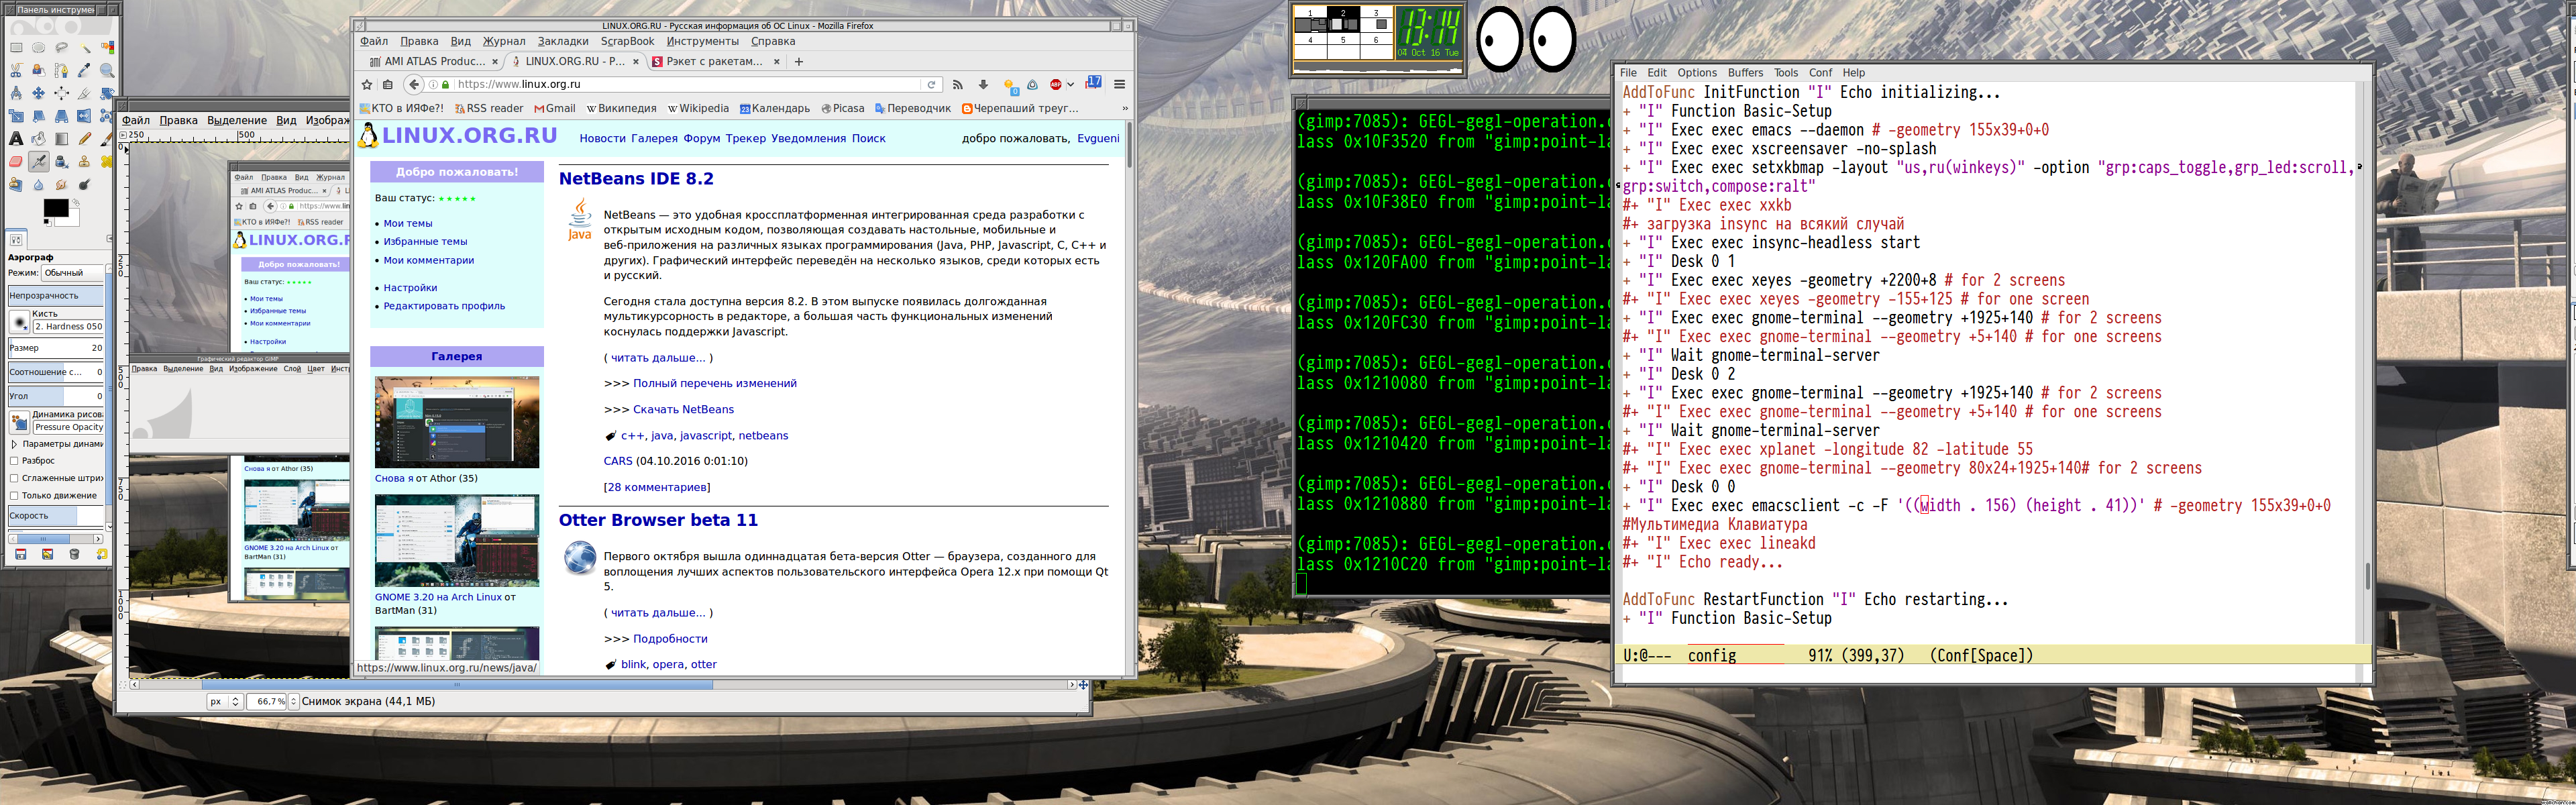Screen dimensions: 2576x805
Task: Select GIMP Rectangle Select tool
Action: [x=16, y=47]
